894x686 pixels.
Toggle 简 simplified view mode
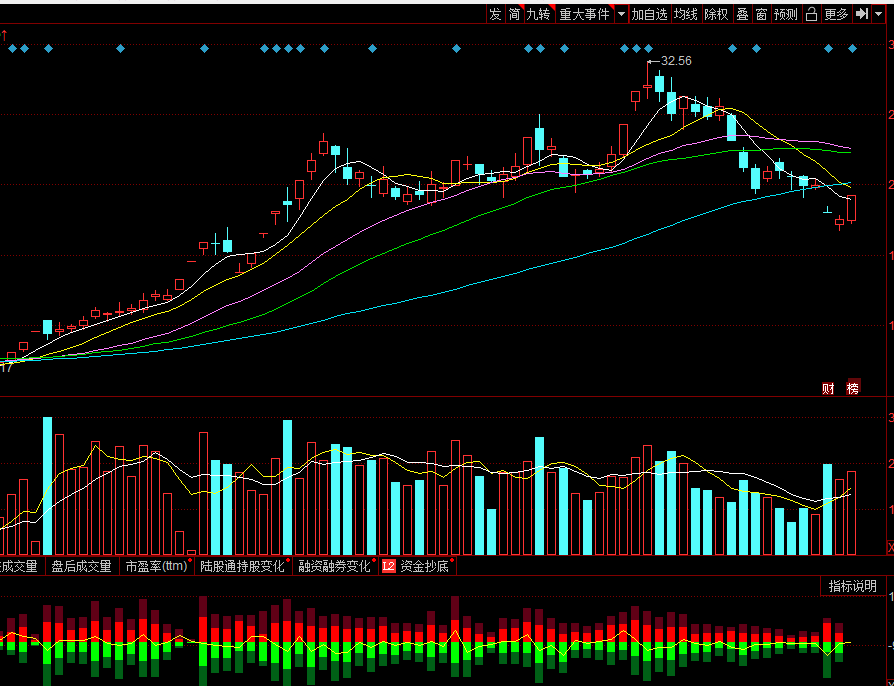pyautogui.click(x=514, y=14)
